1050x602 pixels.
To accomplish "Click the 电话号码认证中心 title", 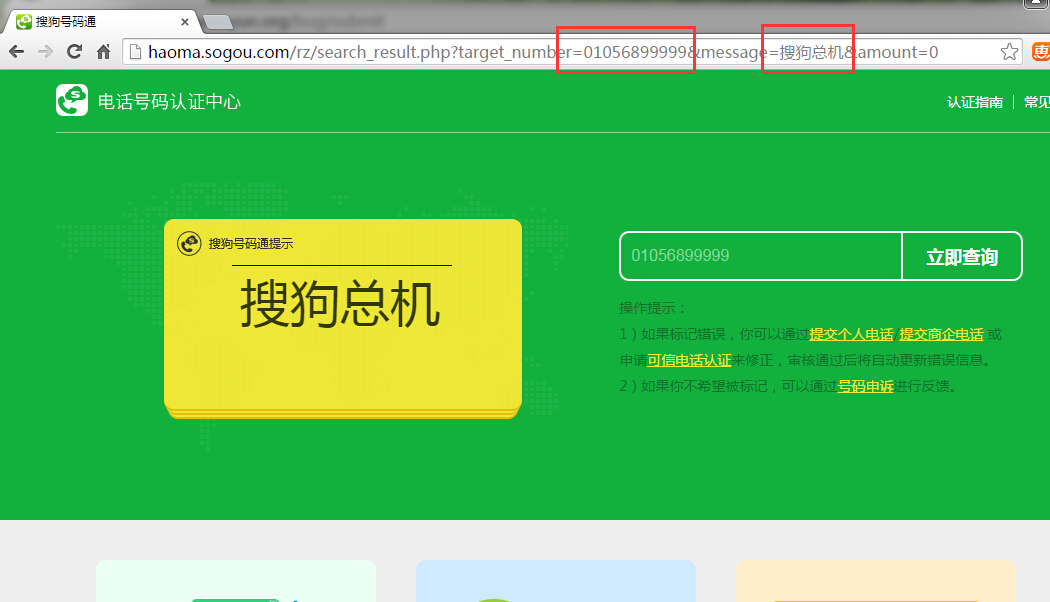I will coord(169,102).
